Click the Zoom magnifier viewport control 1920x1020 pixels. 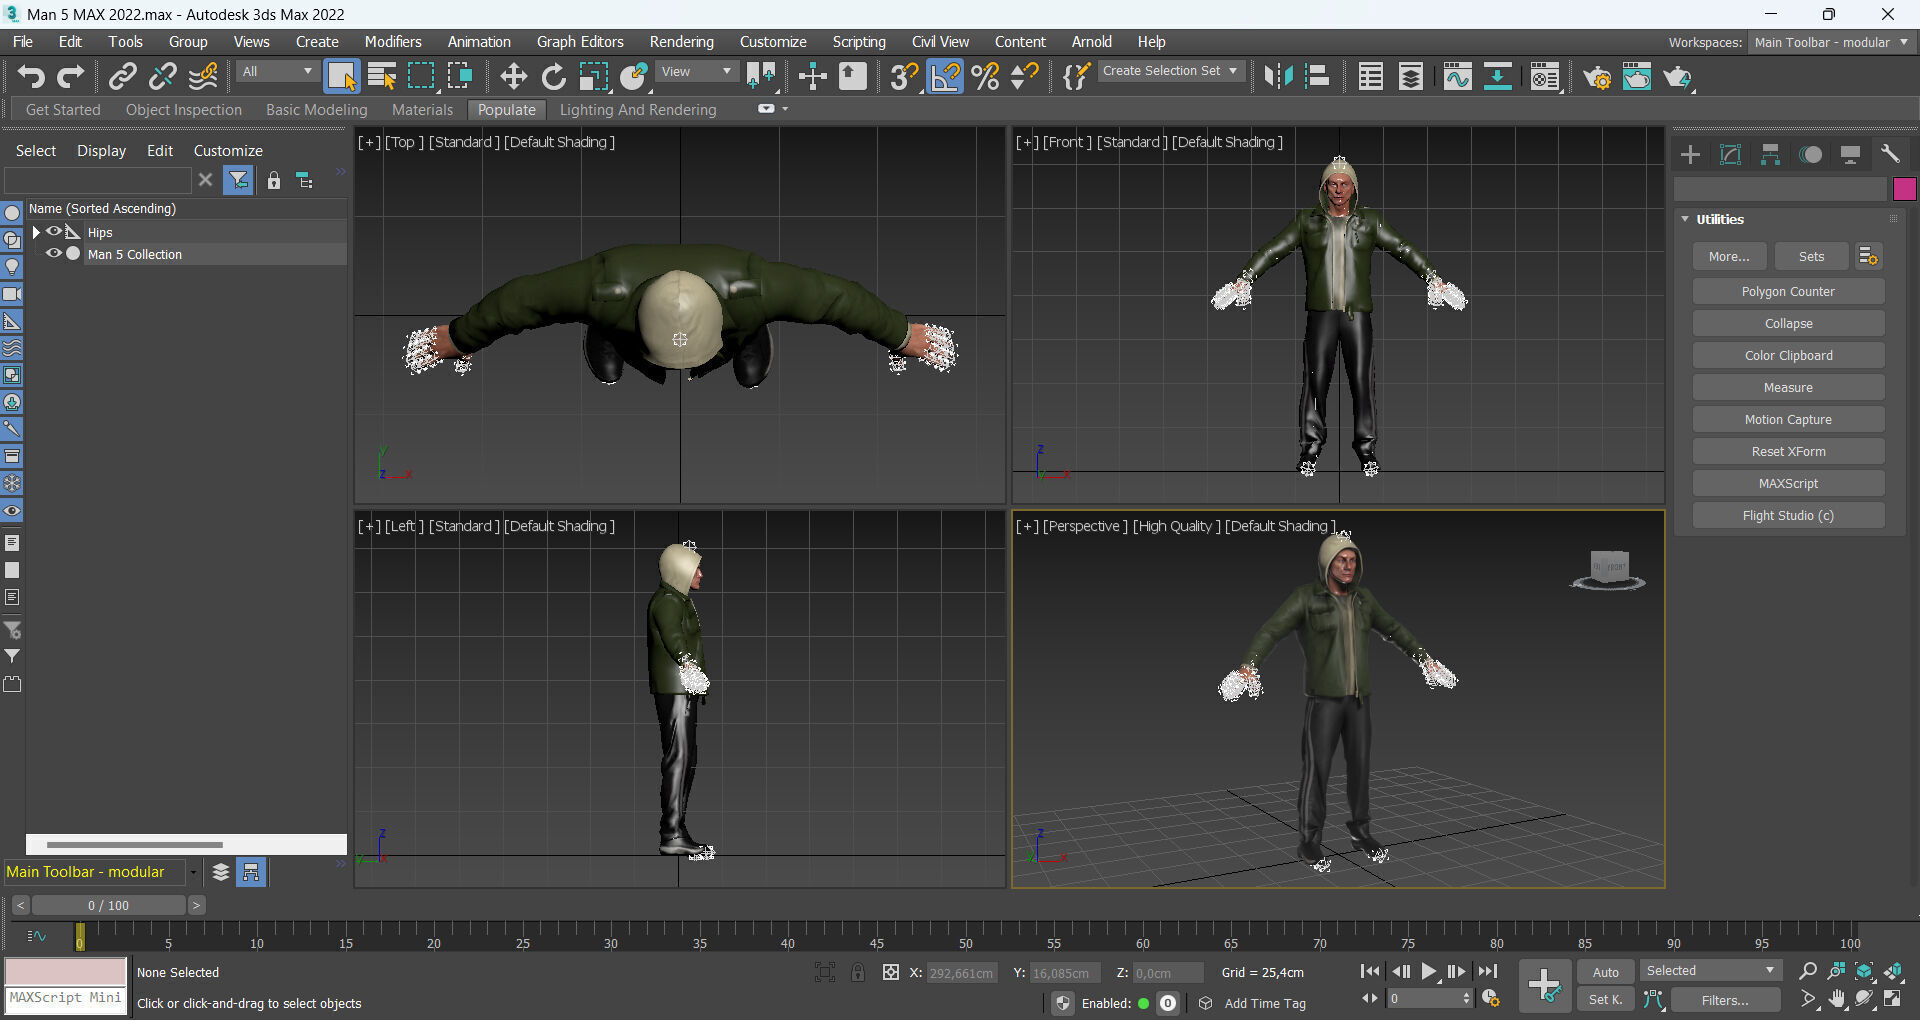1807,971
